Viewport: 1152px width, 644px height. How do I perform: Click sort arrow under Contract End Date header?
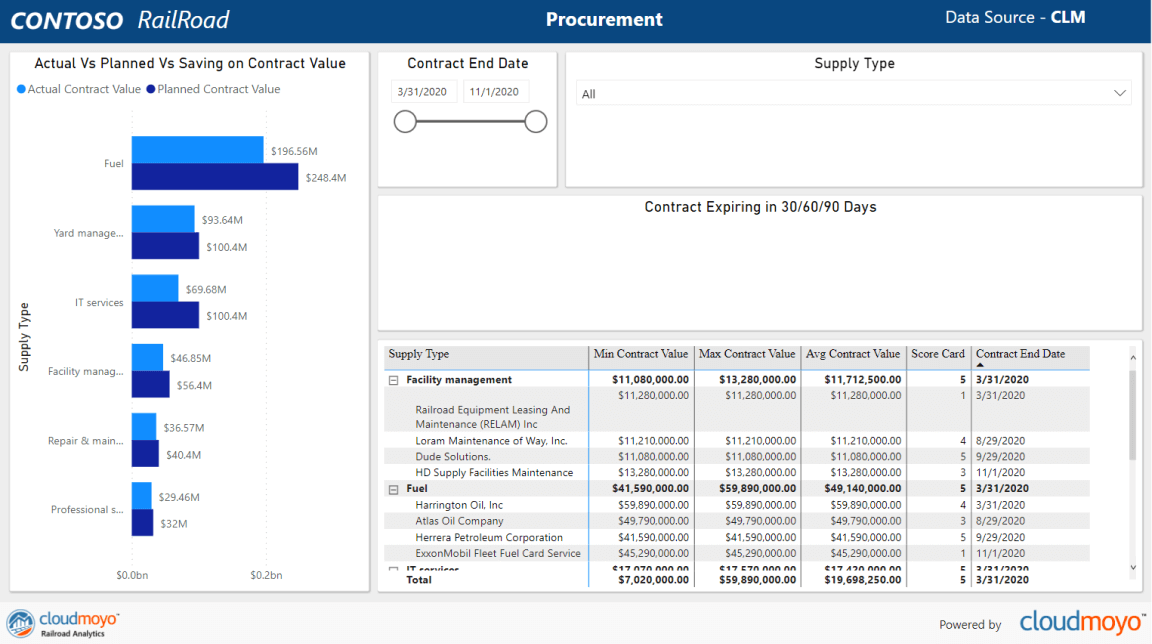tap(980, 366)
